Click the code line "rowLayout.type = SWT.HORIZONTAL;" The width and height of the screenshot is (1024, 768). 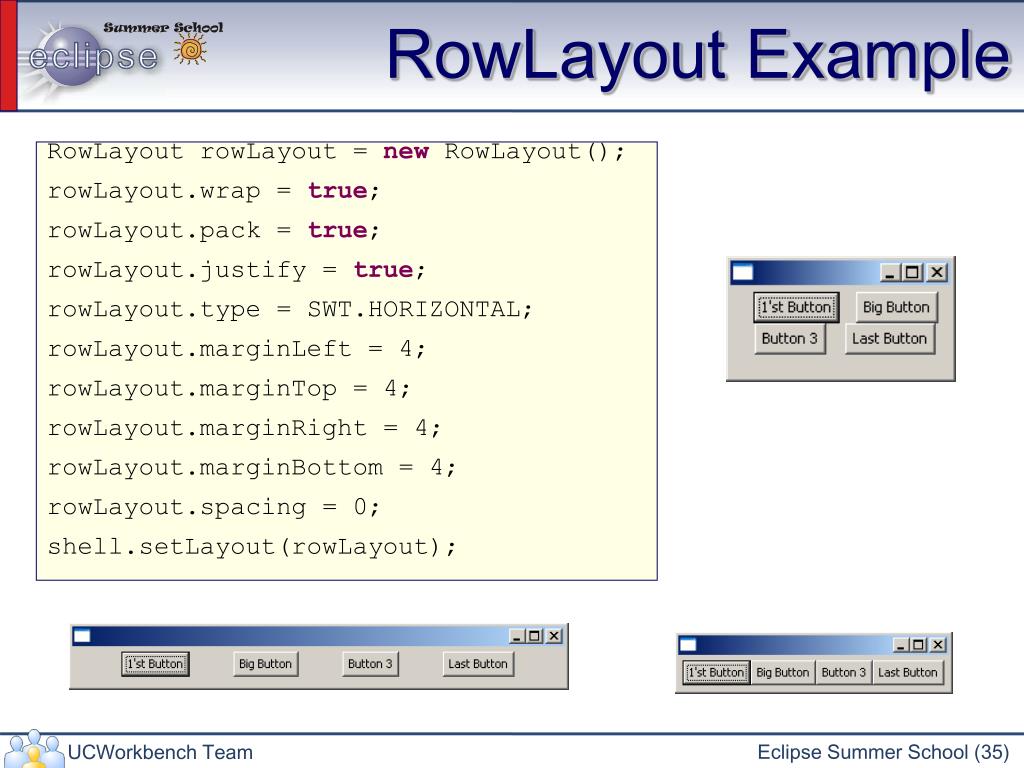[x=290, y=310]
